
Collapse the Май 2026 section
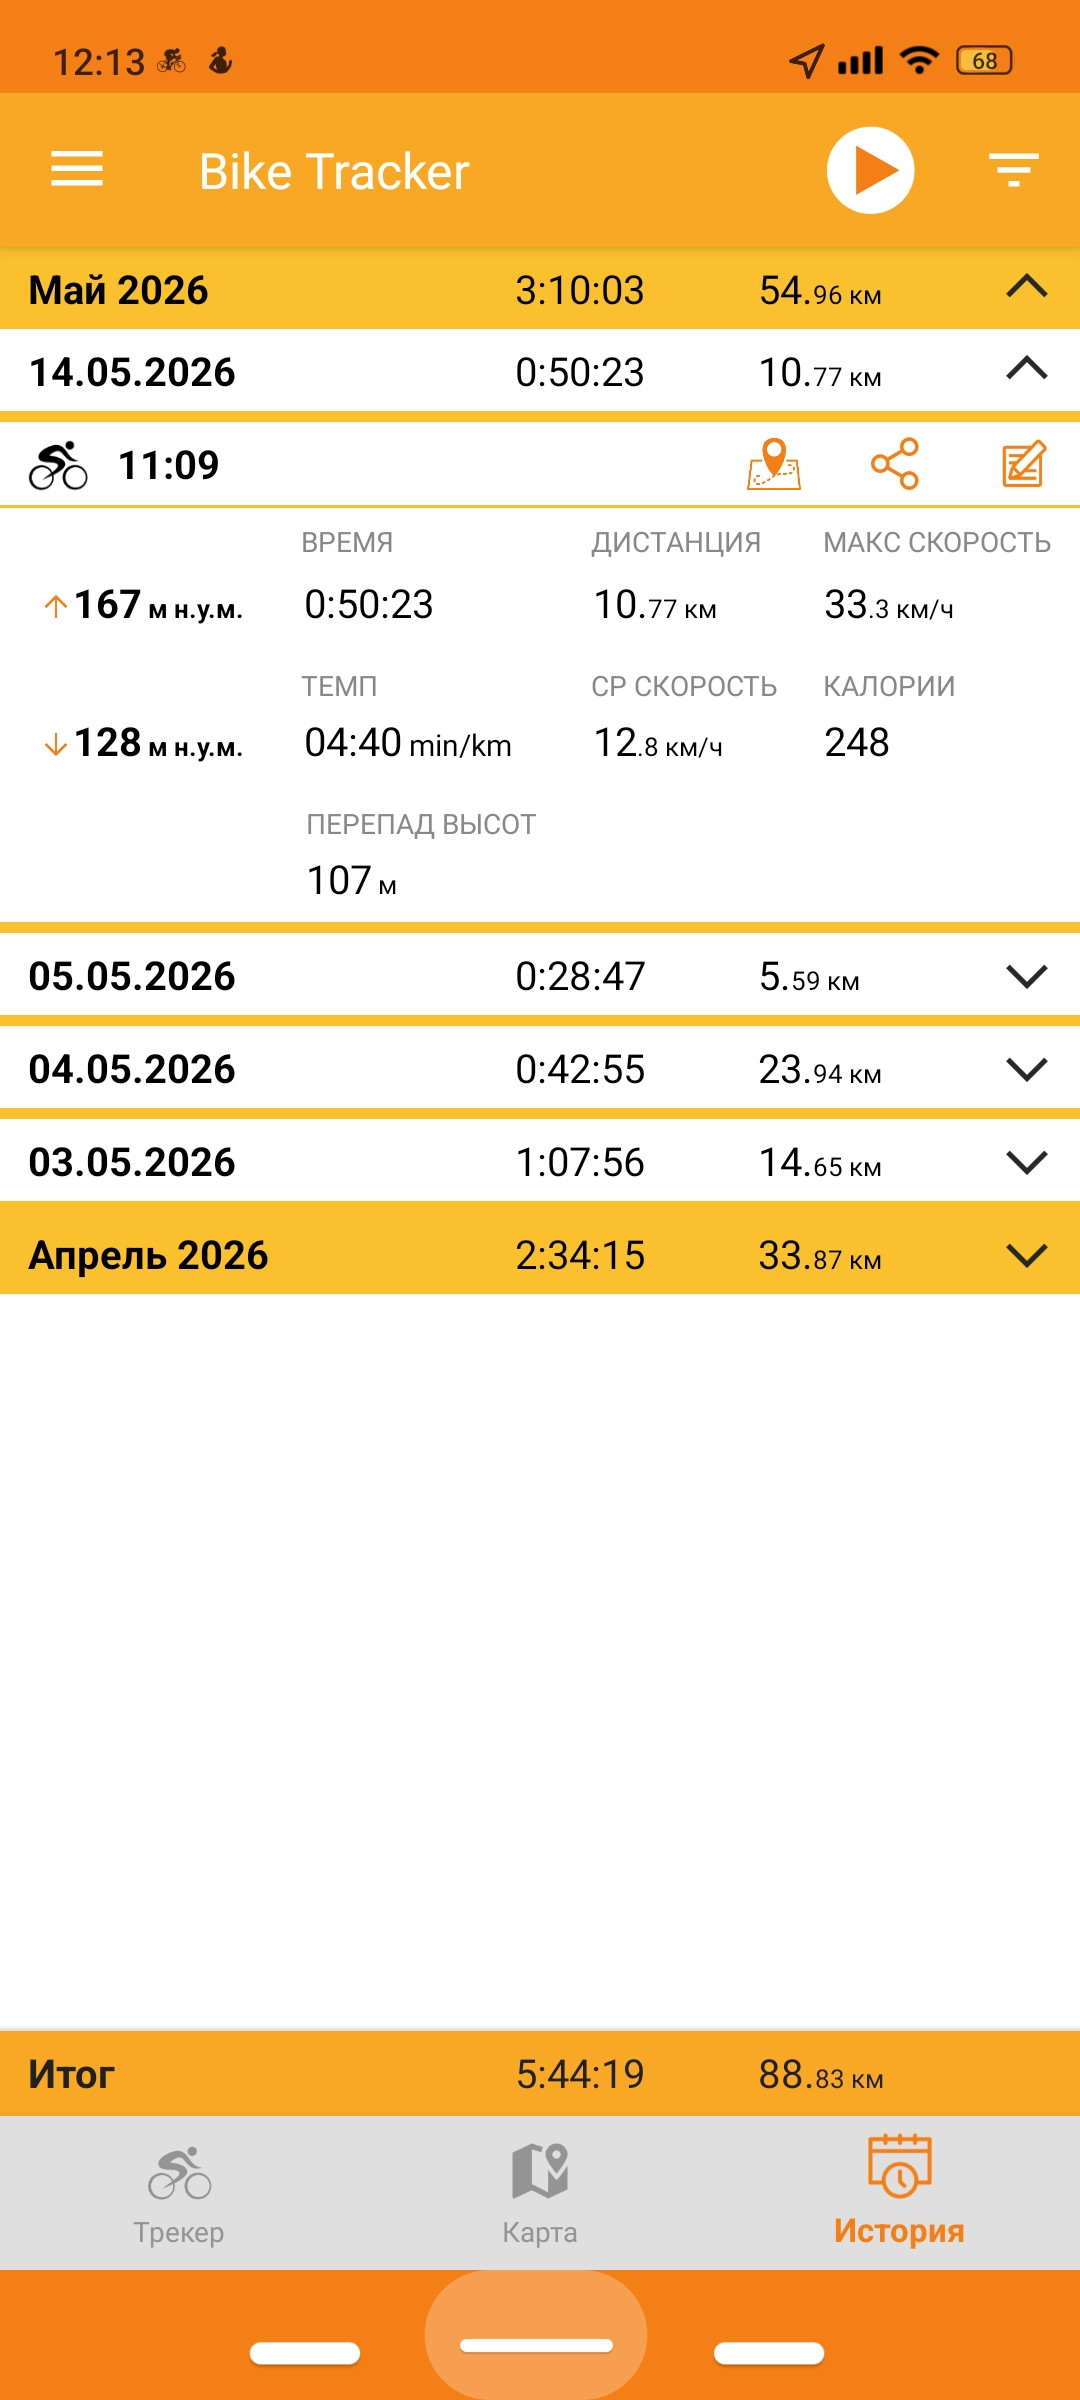click(1027, 288)
